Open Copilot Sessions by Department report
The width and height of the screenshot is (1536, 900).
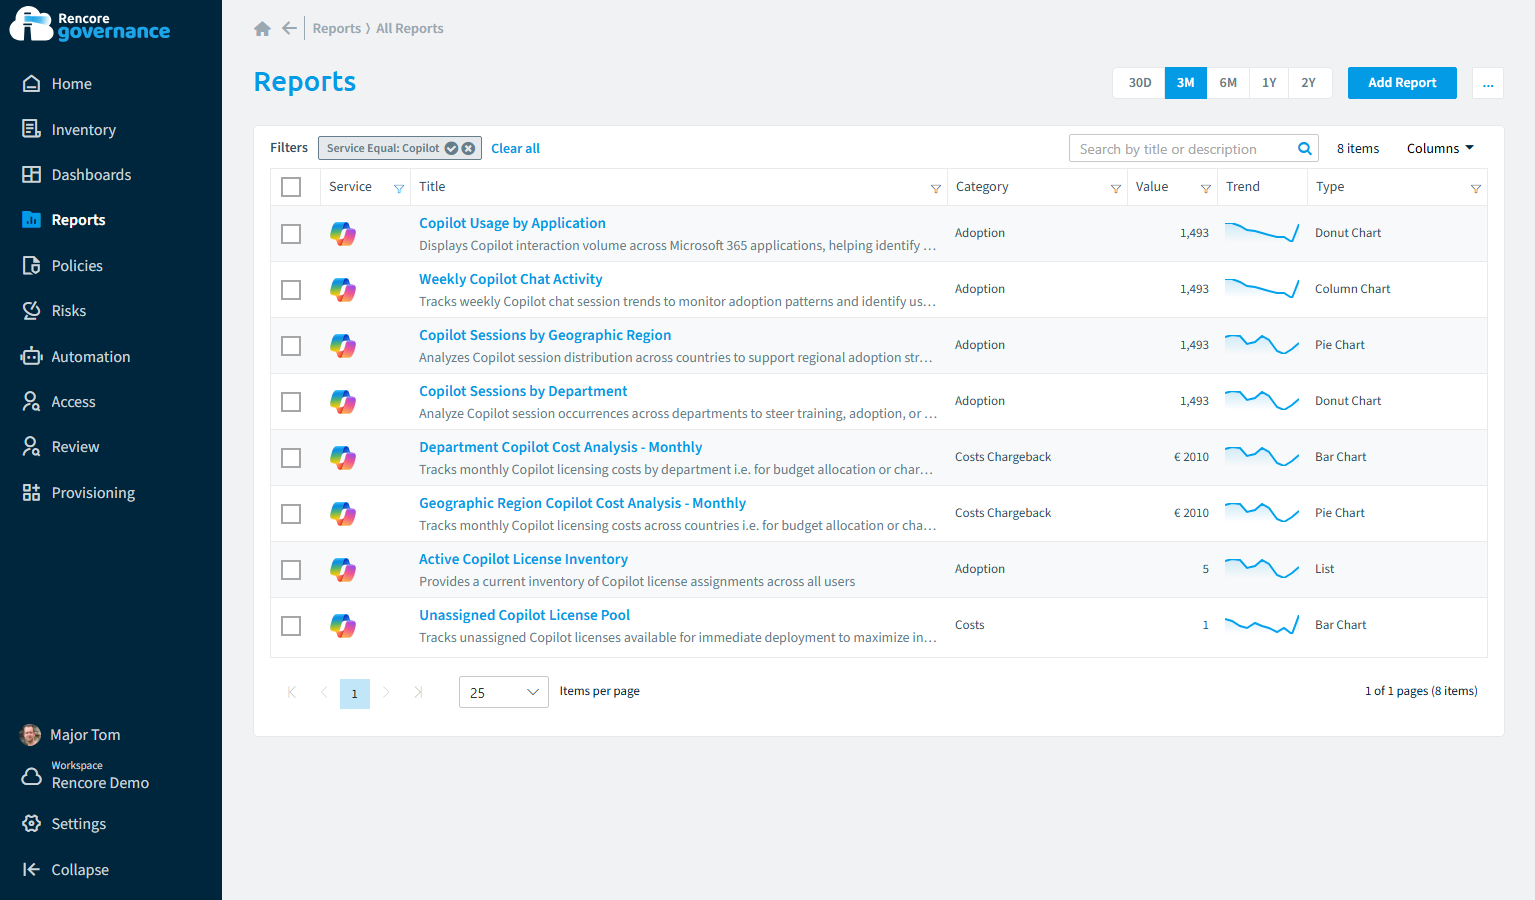click(523, 391)
